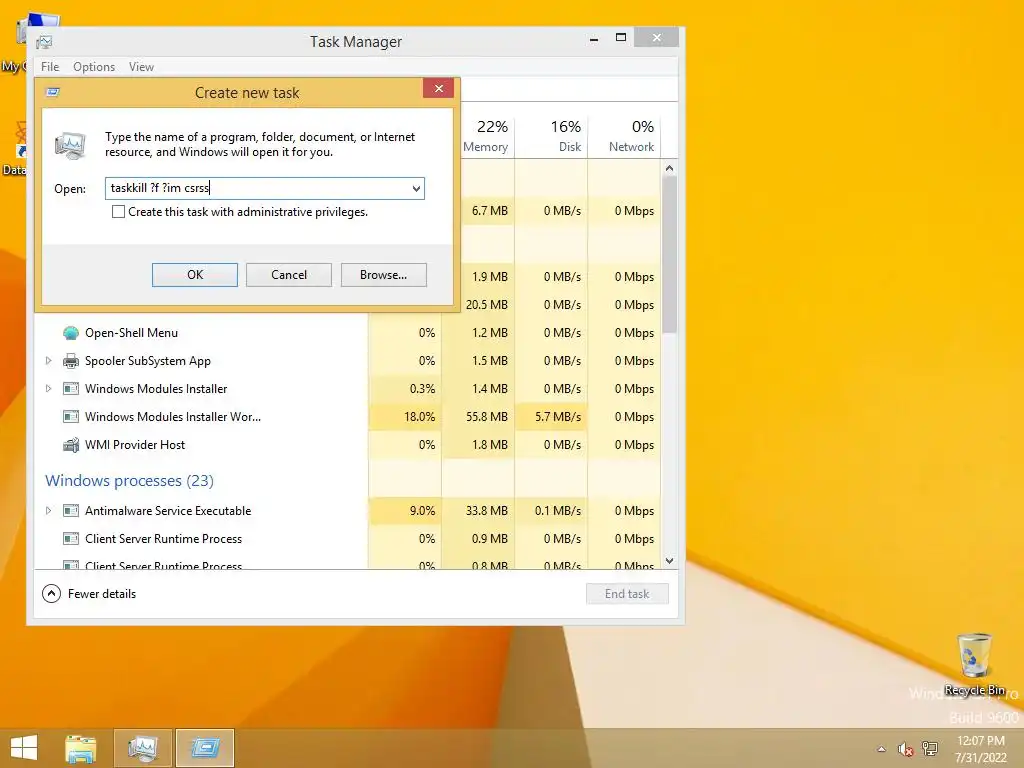Select the Spooler SubSystem App process
This screenshot has height=768, width=1024.
click(148, 361)
